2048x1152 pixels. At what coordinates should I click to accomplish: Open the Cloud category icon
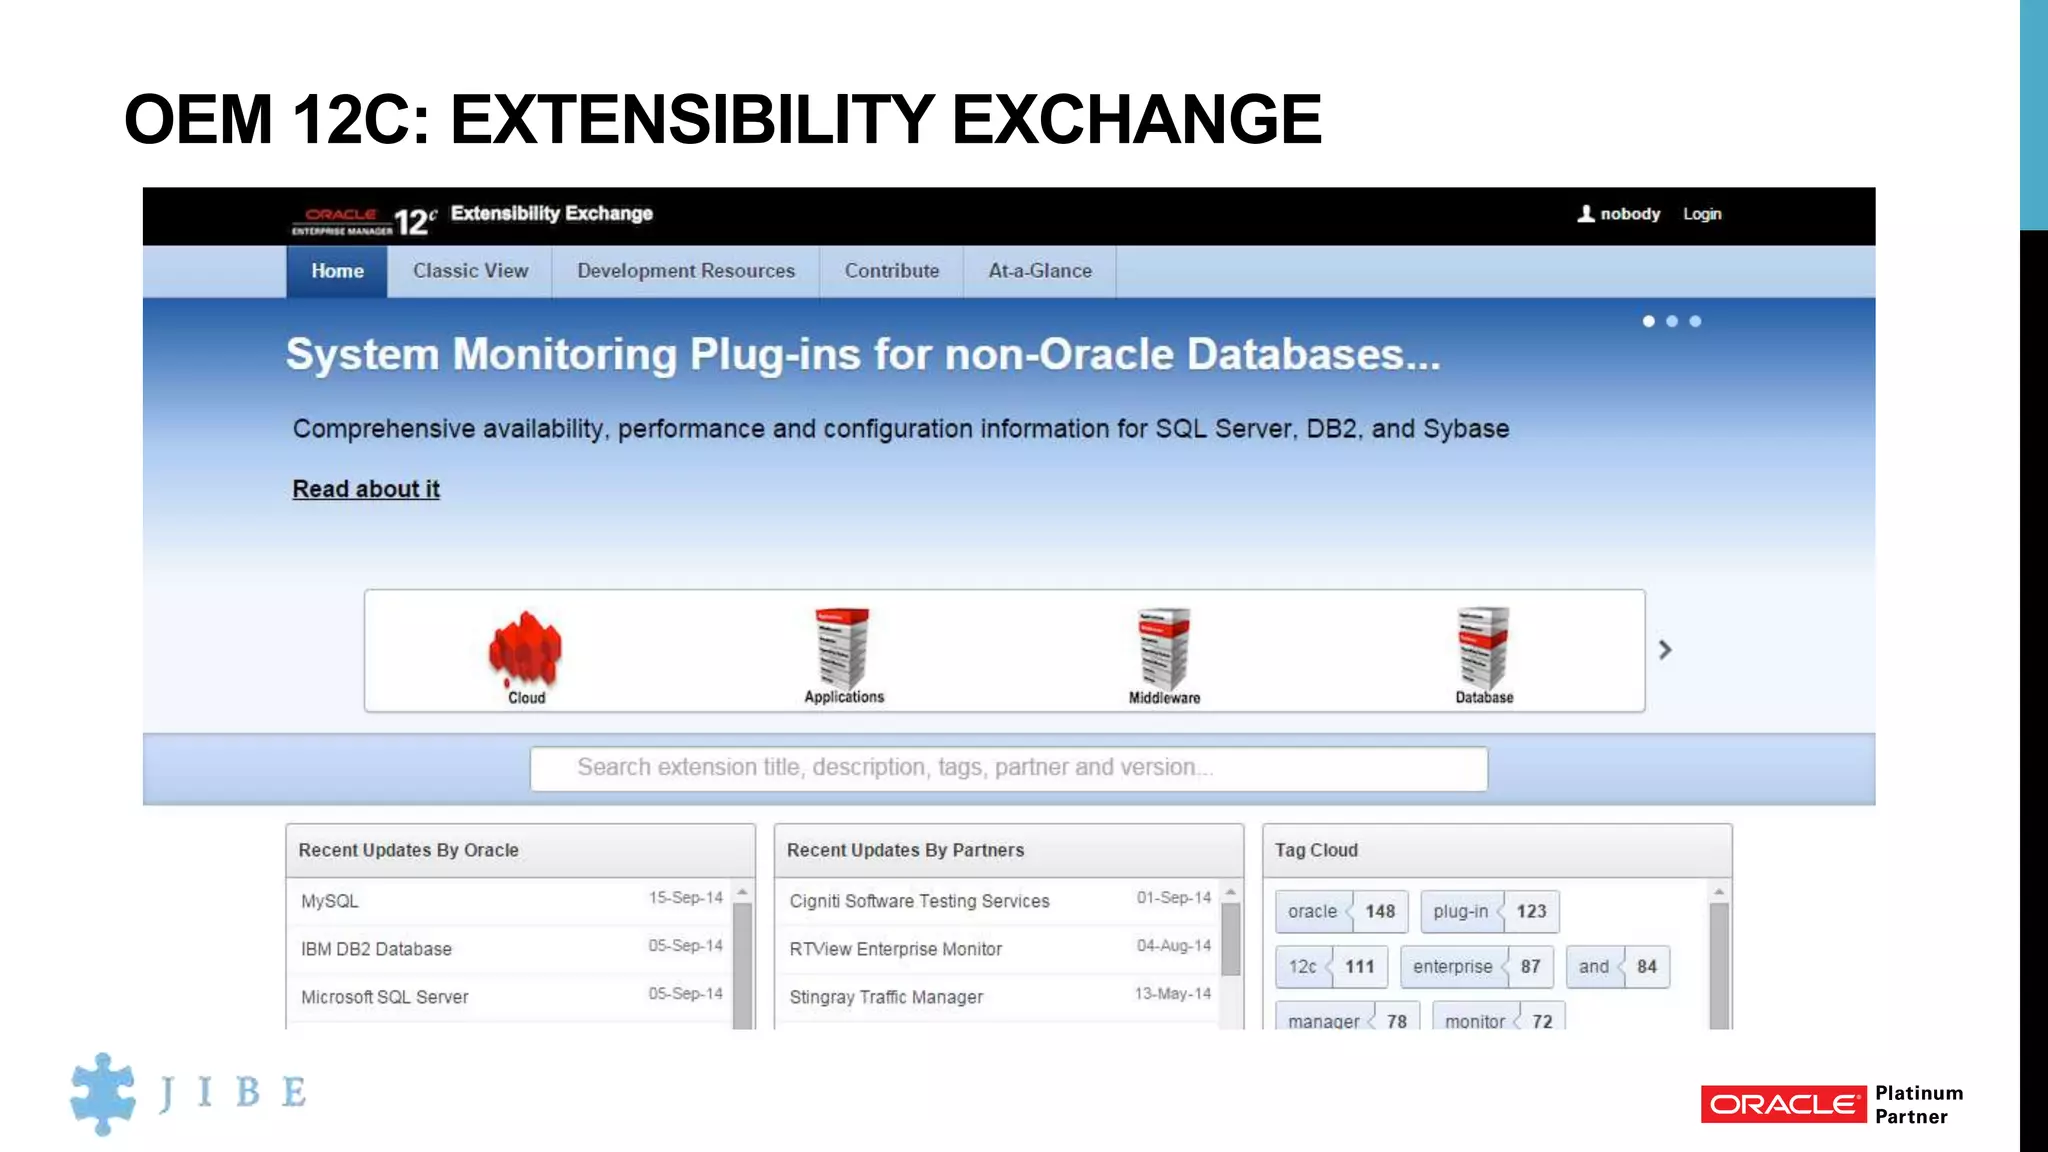[x=526, y=656]
